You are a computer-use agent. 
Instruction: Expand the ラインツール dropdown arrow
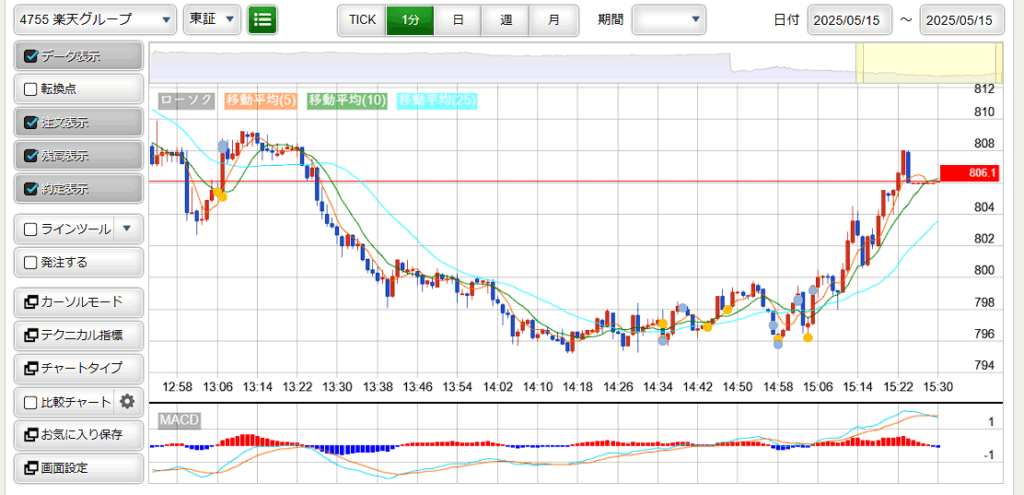click(x=127, y=229)
